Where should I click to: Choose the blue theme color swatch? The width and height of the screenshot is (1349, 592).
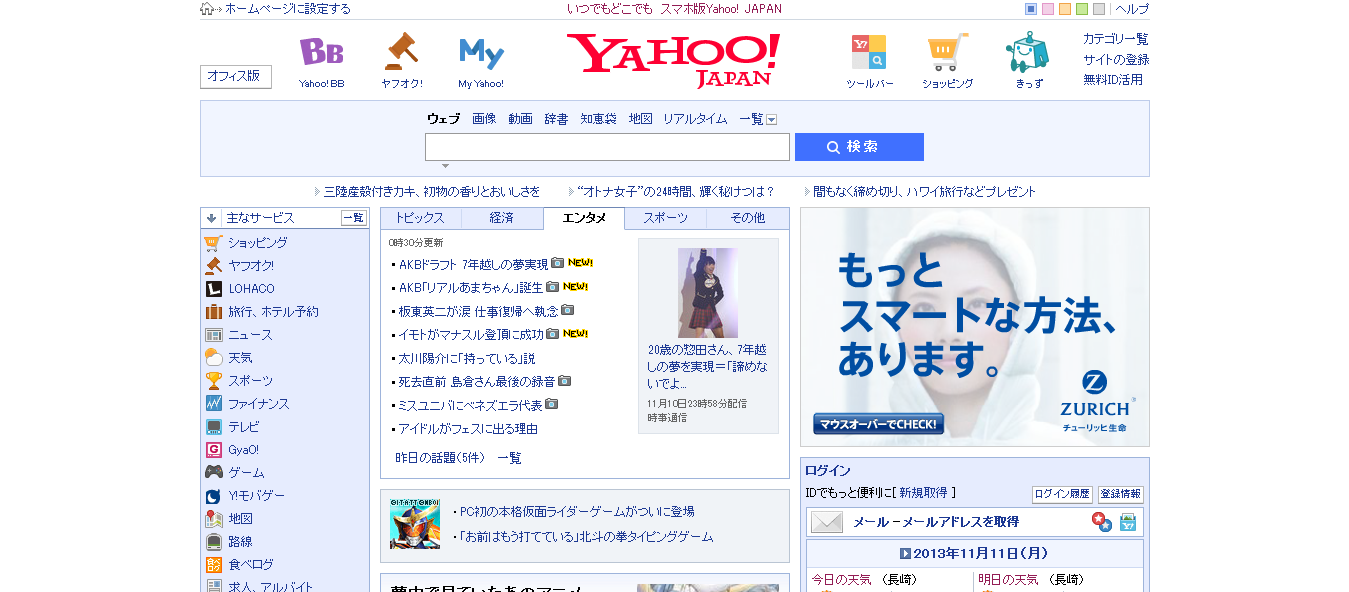coord(1031,9)
